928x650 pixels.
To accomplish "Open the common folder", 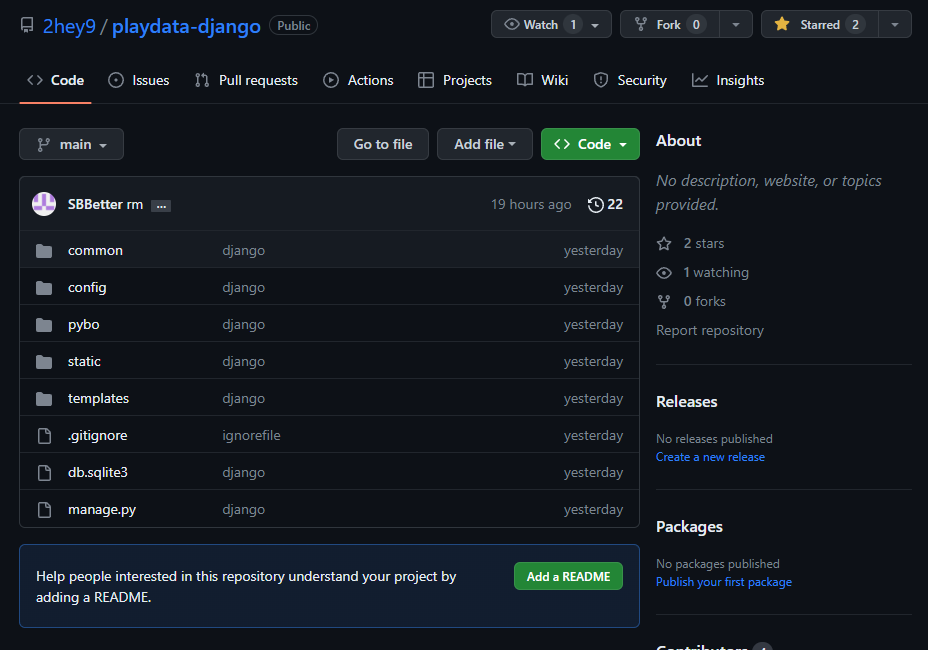I will (95, 250).
